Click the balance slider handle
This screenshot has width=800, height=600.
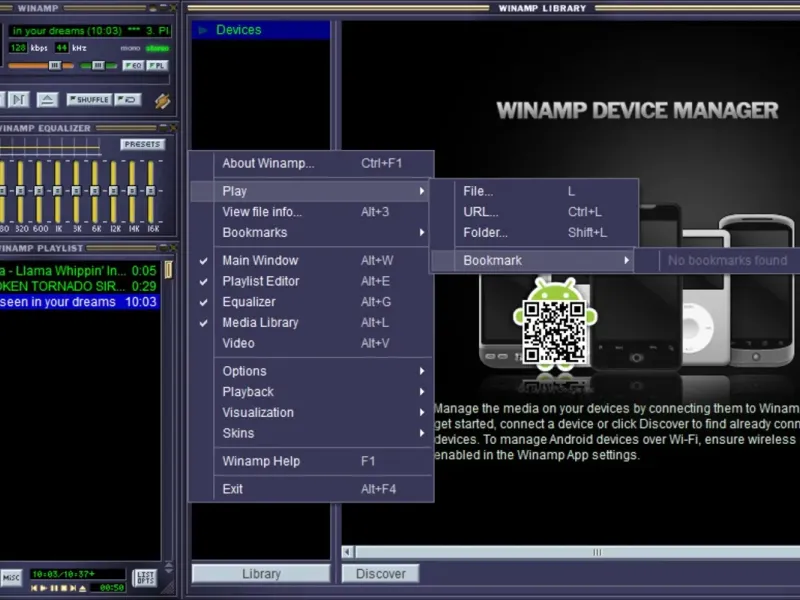pos(98,65)
